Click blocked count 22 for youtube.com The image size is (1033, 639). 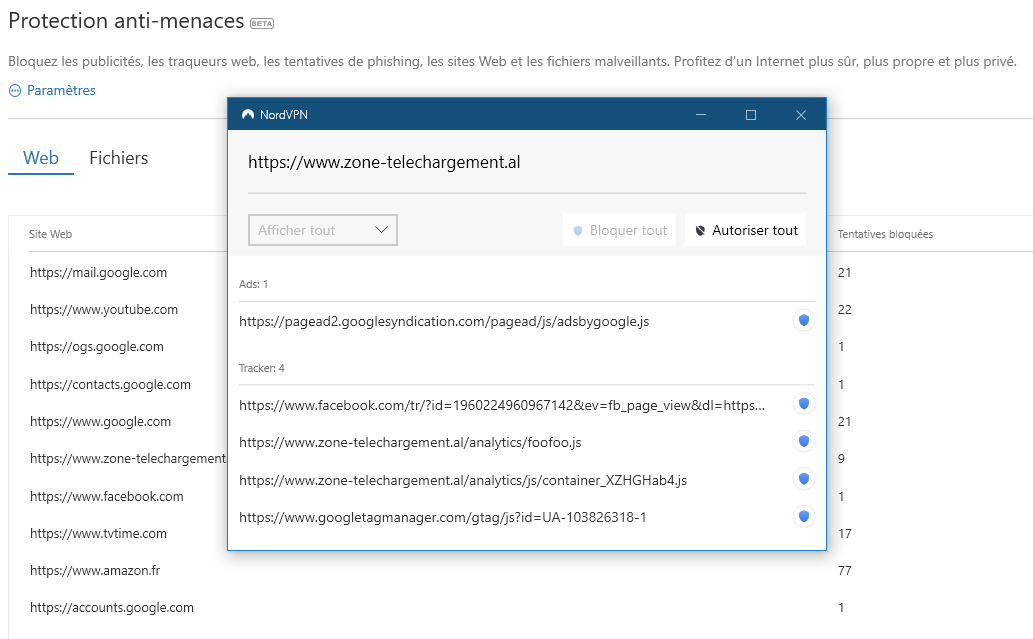click(x=845, y=310)
